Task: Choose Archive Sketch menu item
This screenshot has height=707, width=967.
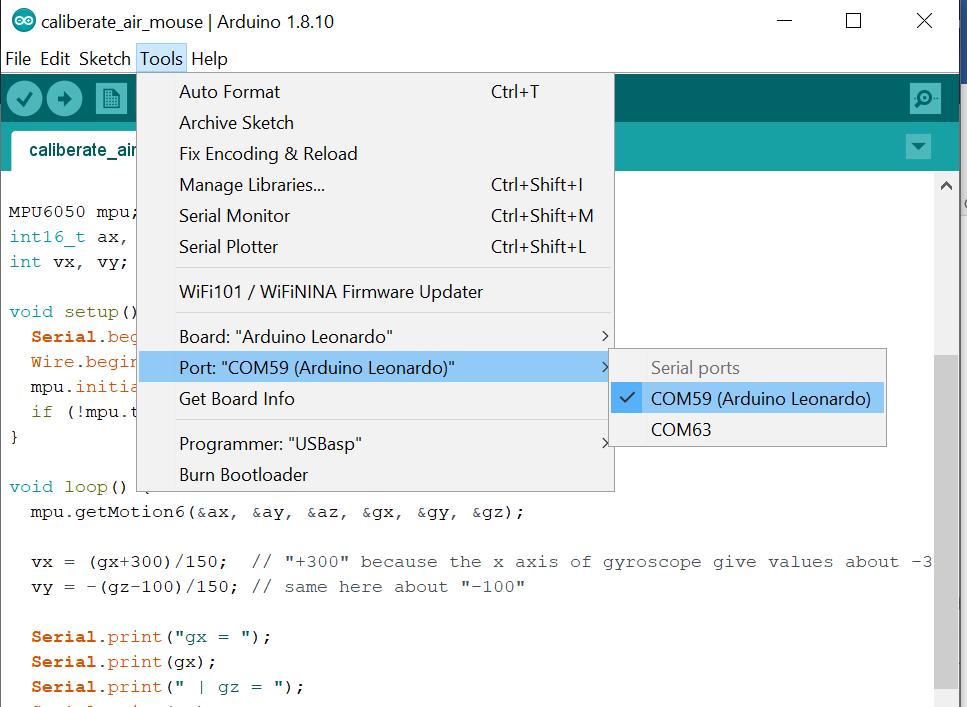Action: click(376, 123)
